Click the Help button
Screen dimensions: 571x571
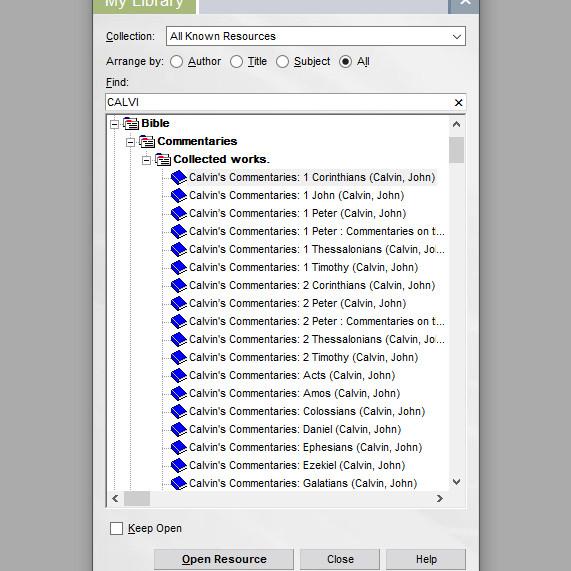[x=426, y=559]
